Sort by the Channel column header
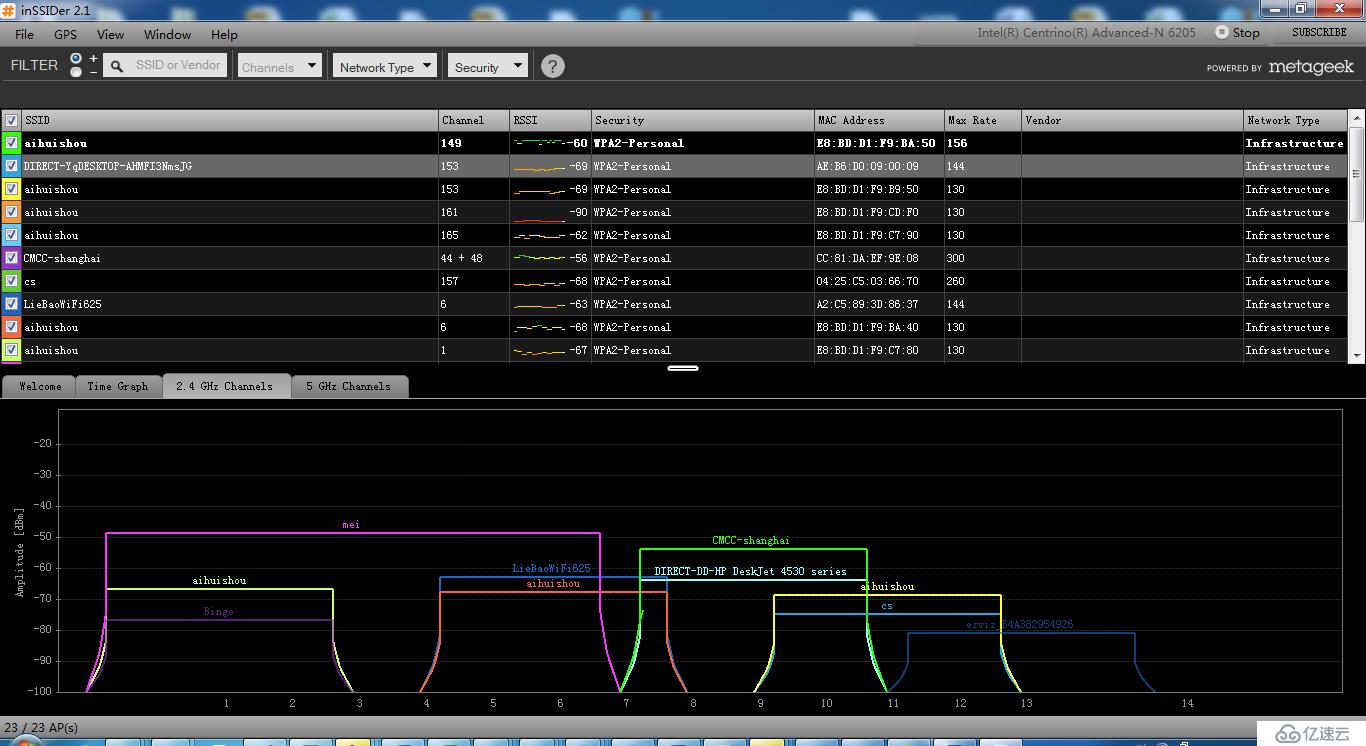The width and height of the screenshot is (1366, 746). click(x=474, y=120)
